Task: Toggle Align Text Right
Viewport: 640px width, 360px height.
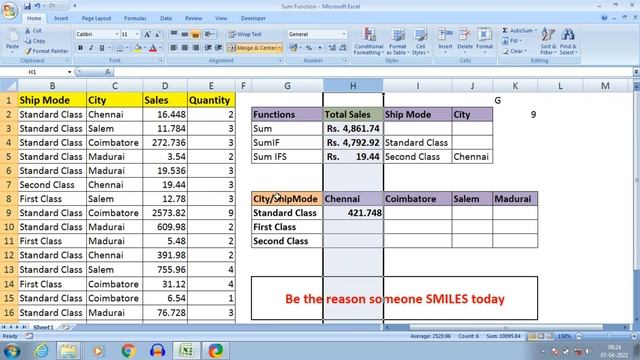Action: 195,48
